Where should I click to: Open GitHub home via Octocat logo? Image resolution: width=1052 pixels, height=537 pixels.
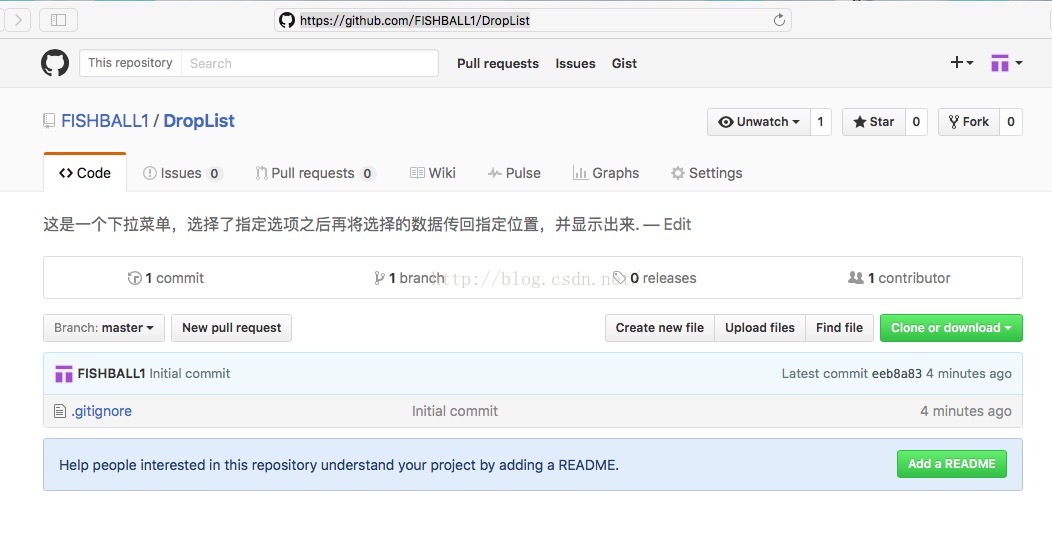pyautogui.click(x=55, y=63)
